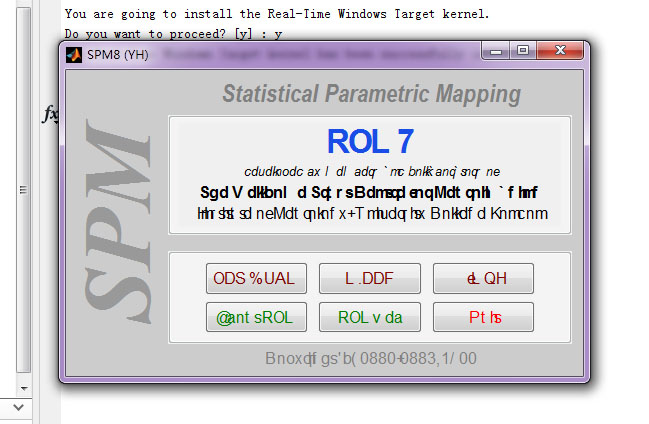The width and height of the screenshot is (649, 424).
Task: Click the italic 'cdudknodc ax' text line
Action: (x=372, y=171)
